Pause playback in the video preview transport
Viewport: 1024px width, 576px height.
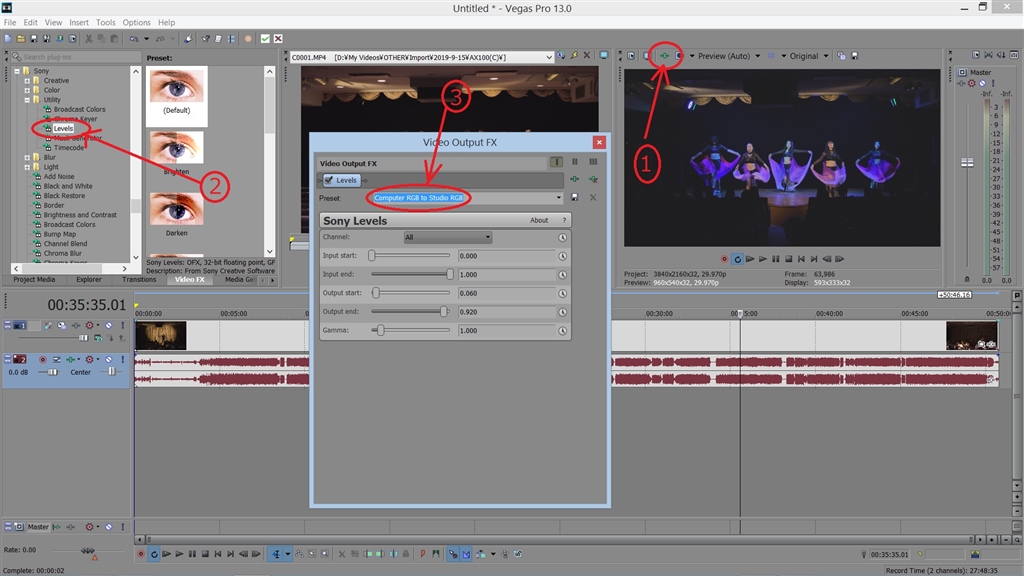coord(776,259)
